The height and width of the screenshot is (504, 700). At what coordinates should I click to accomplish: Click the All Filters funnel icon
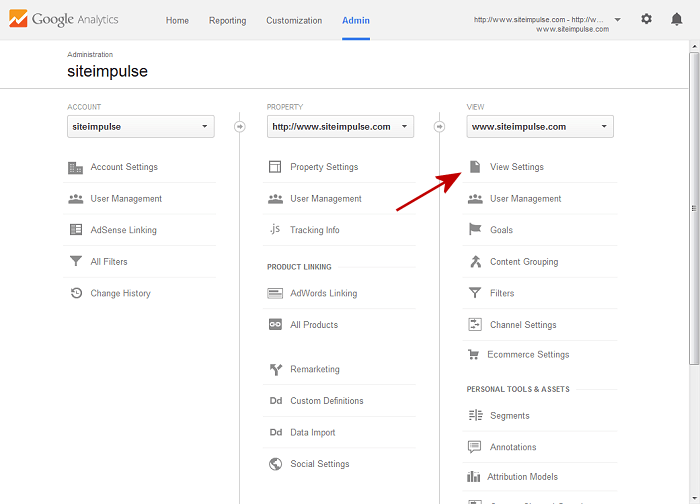76,261
